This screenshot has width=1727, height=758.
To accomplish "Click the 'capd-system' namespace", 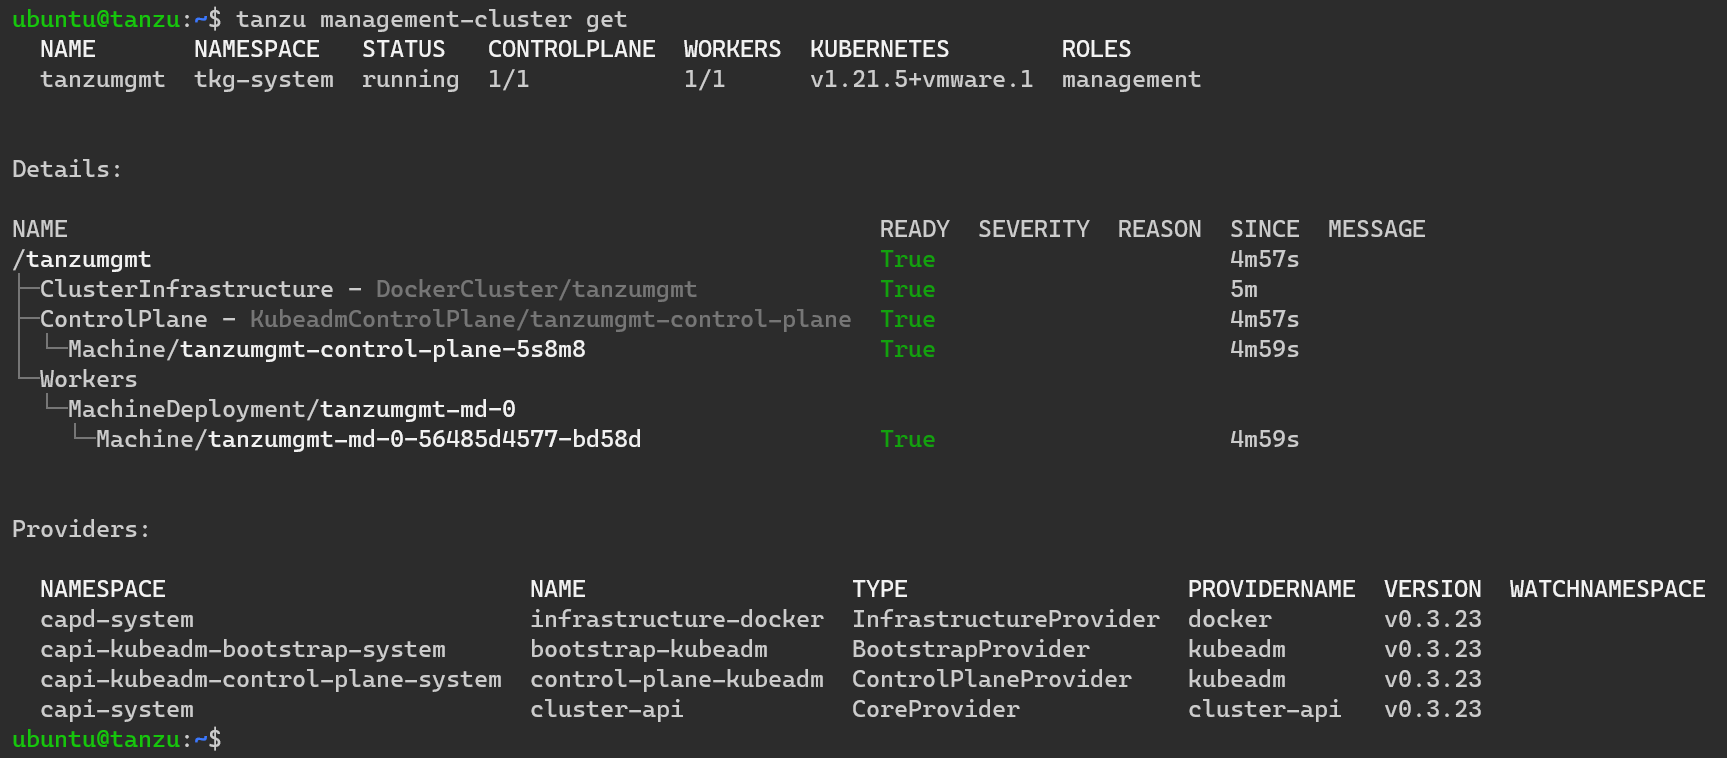I will tap(117, 619).
